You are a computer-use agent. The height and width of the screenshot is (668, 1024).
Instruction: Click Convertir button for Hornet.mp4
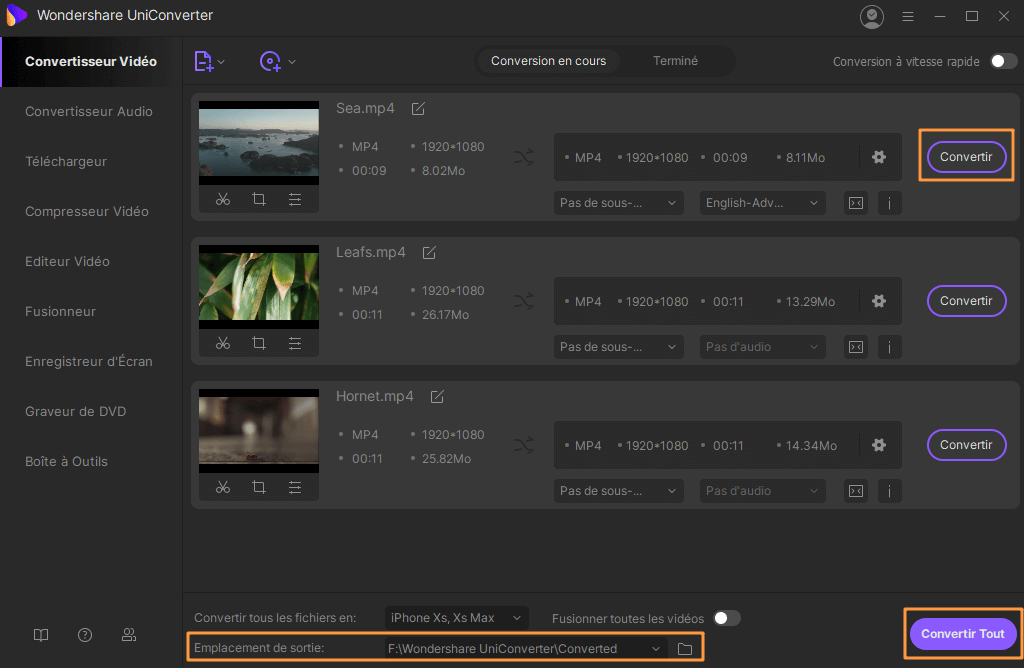tap(966, 445)
